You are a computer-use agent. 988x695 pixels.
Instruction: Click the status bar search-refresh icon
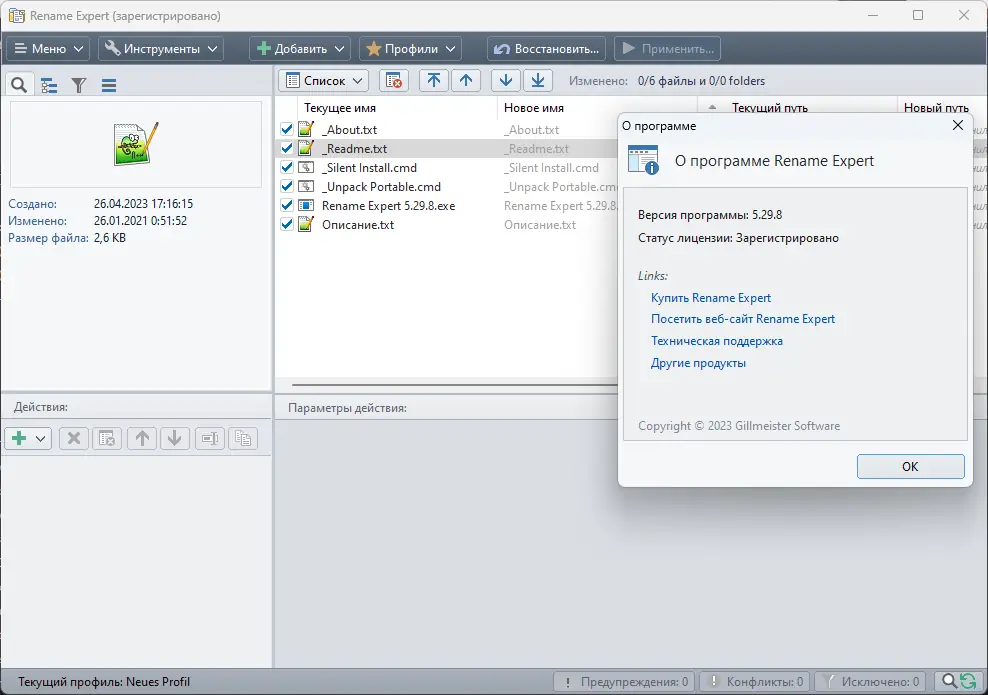click(x=957, y=681)
